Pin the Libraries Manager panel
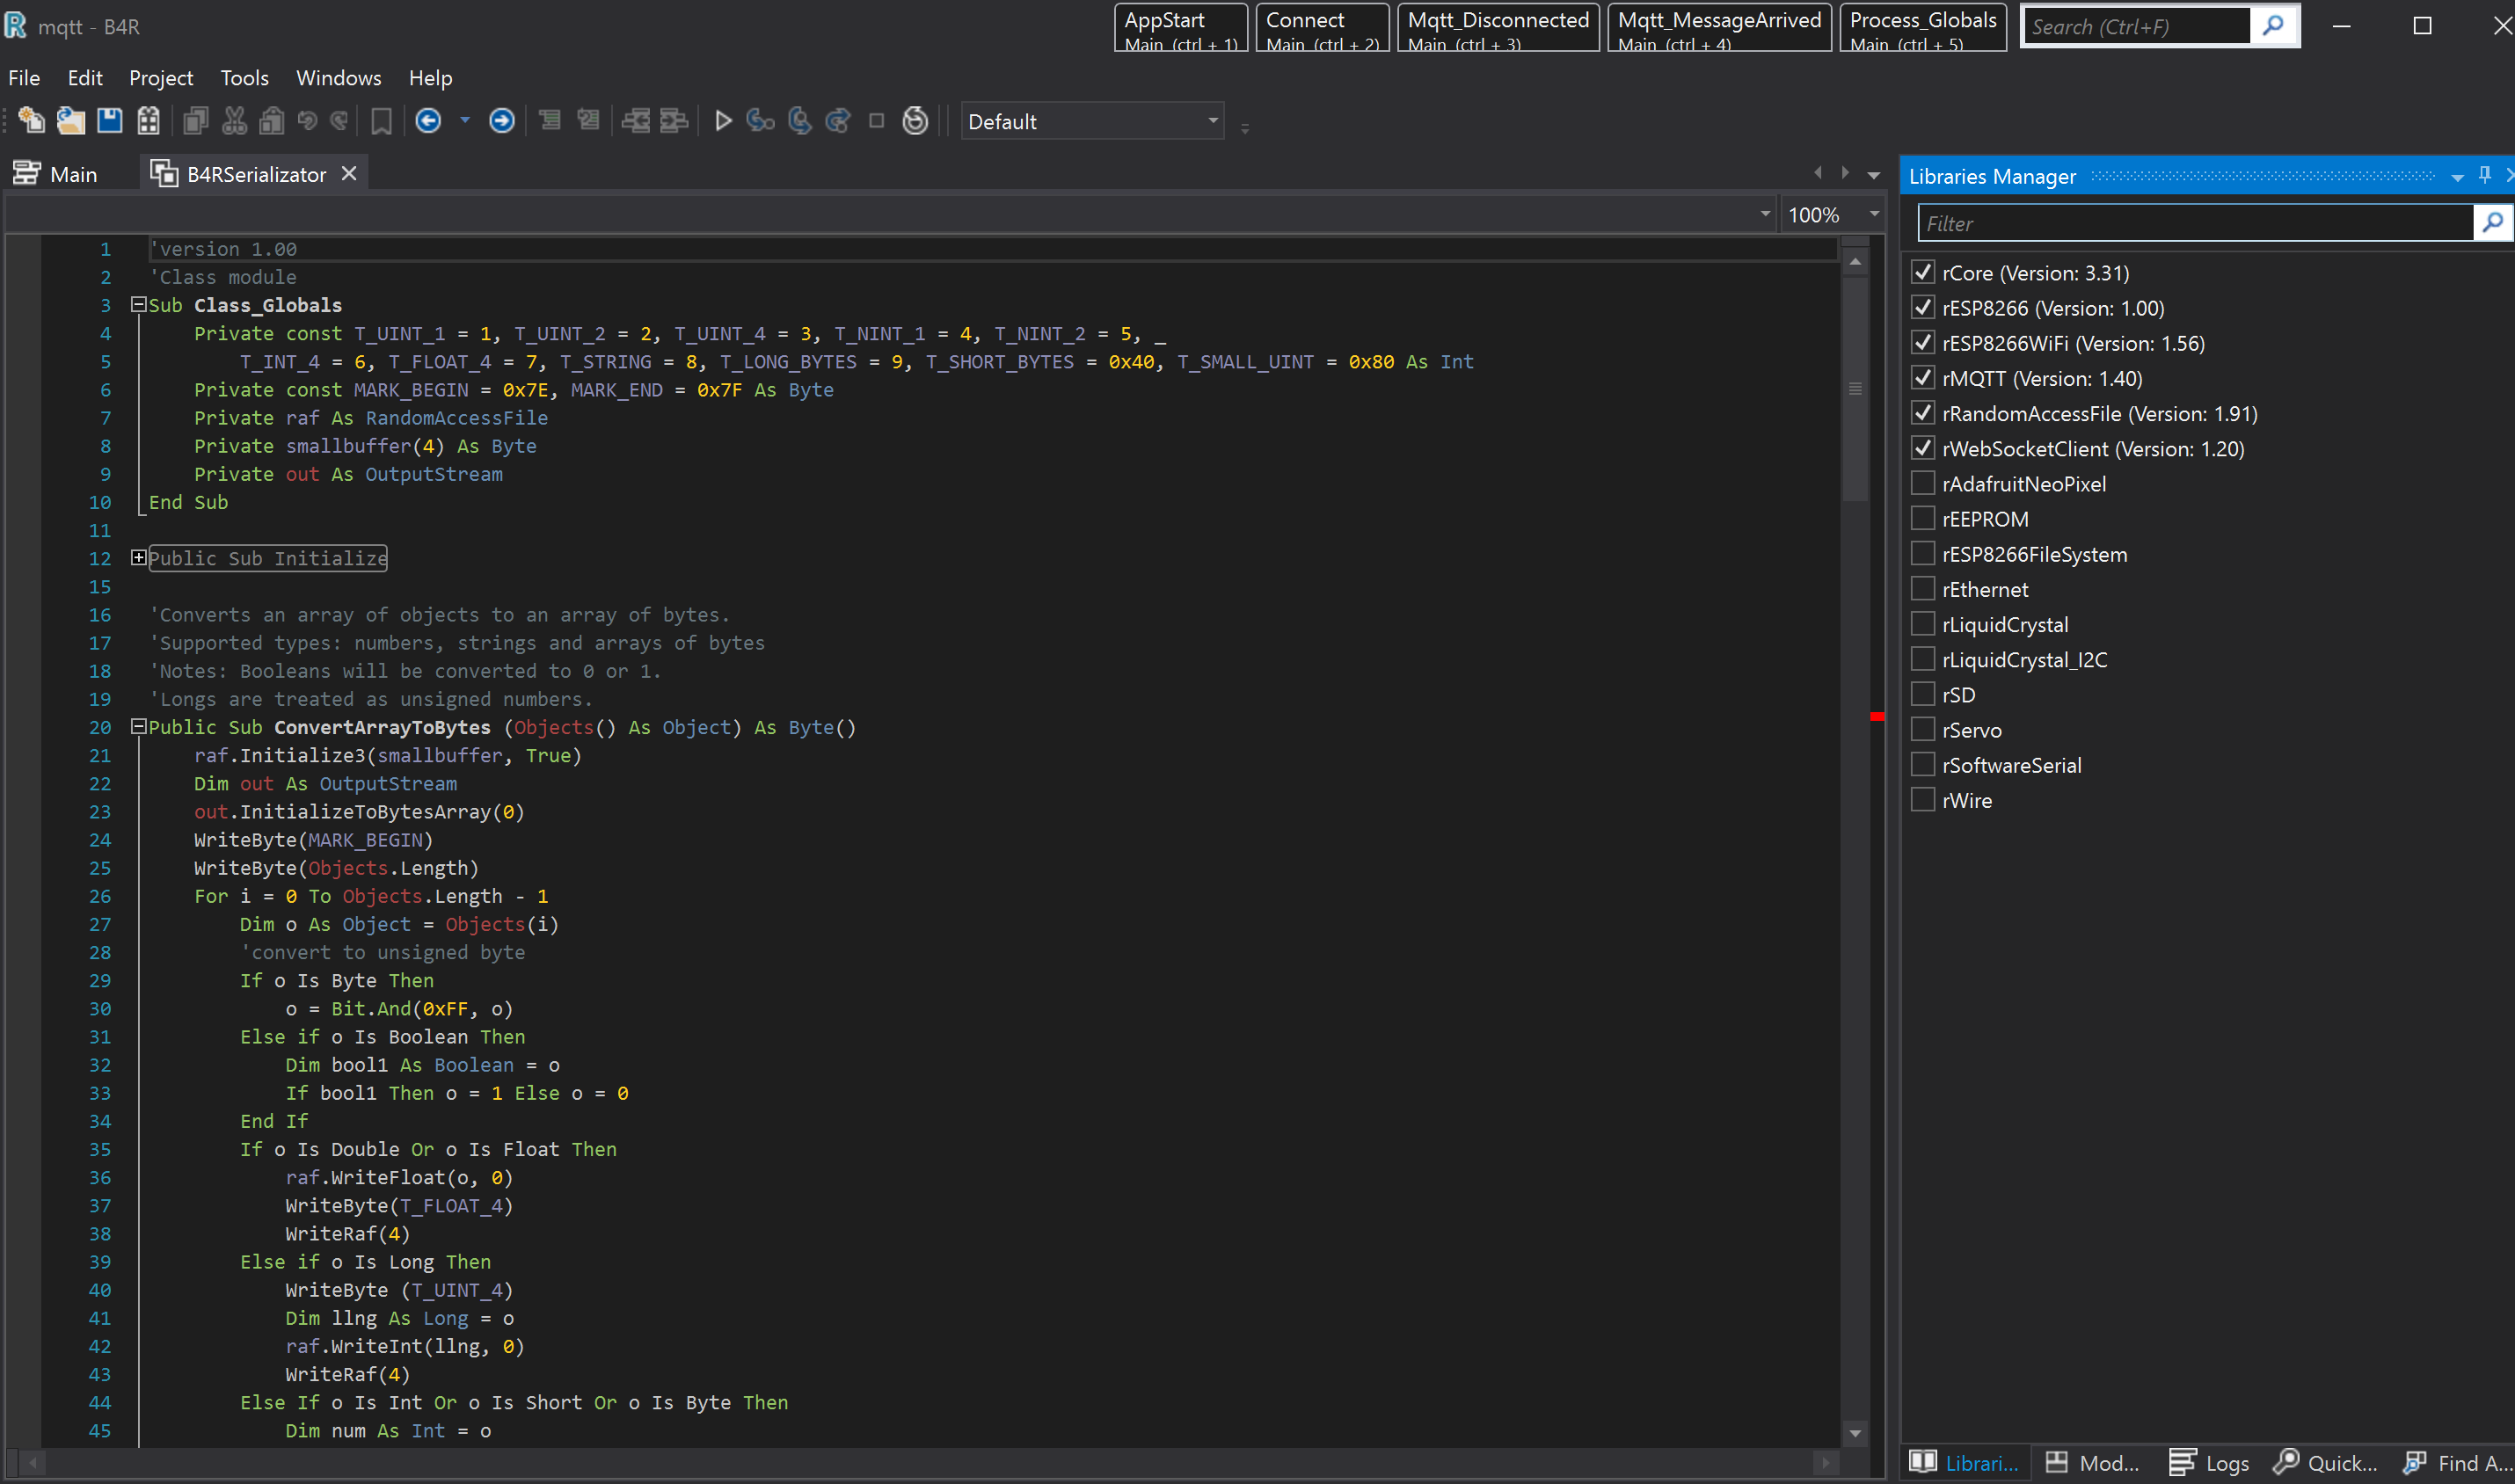The image size is (2515, 1484). coord(2484,176)
